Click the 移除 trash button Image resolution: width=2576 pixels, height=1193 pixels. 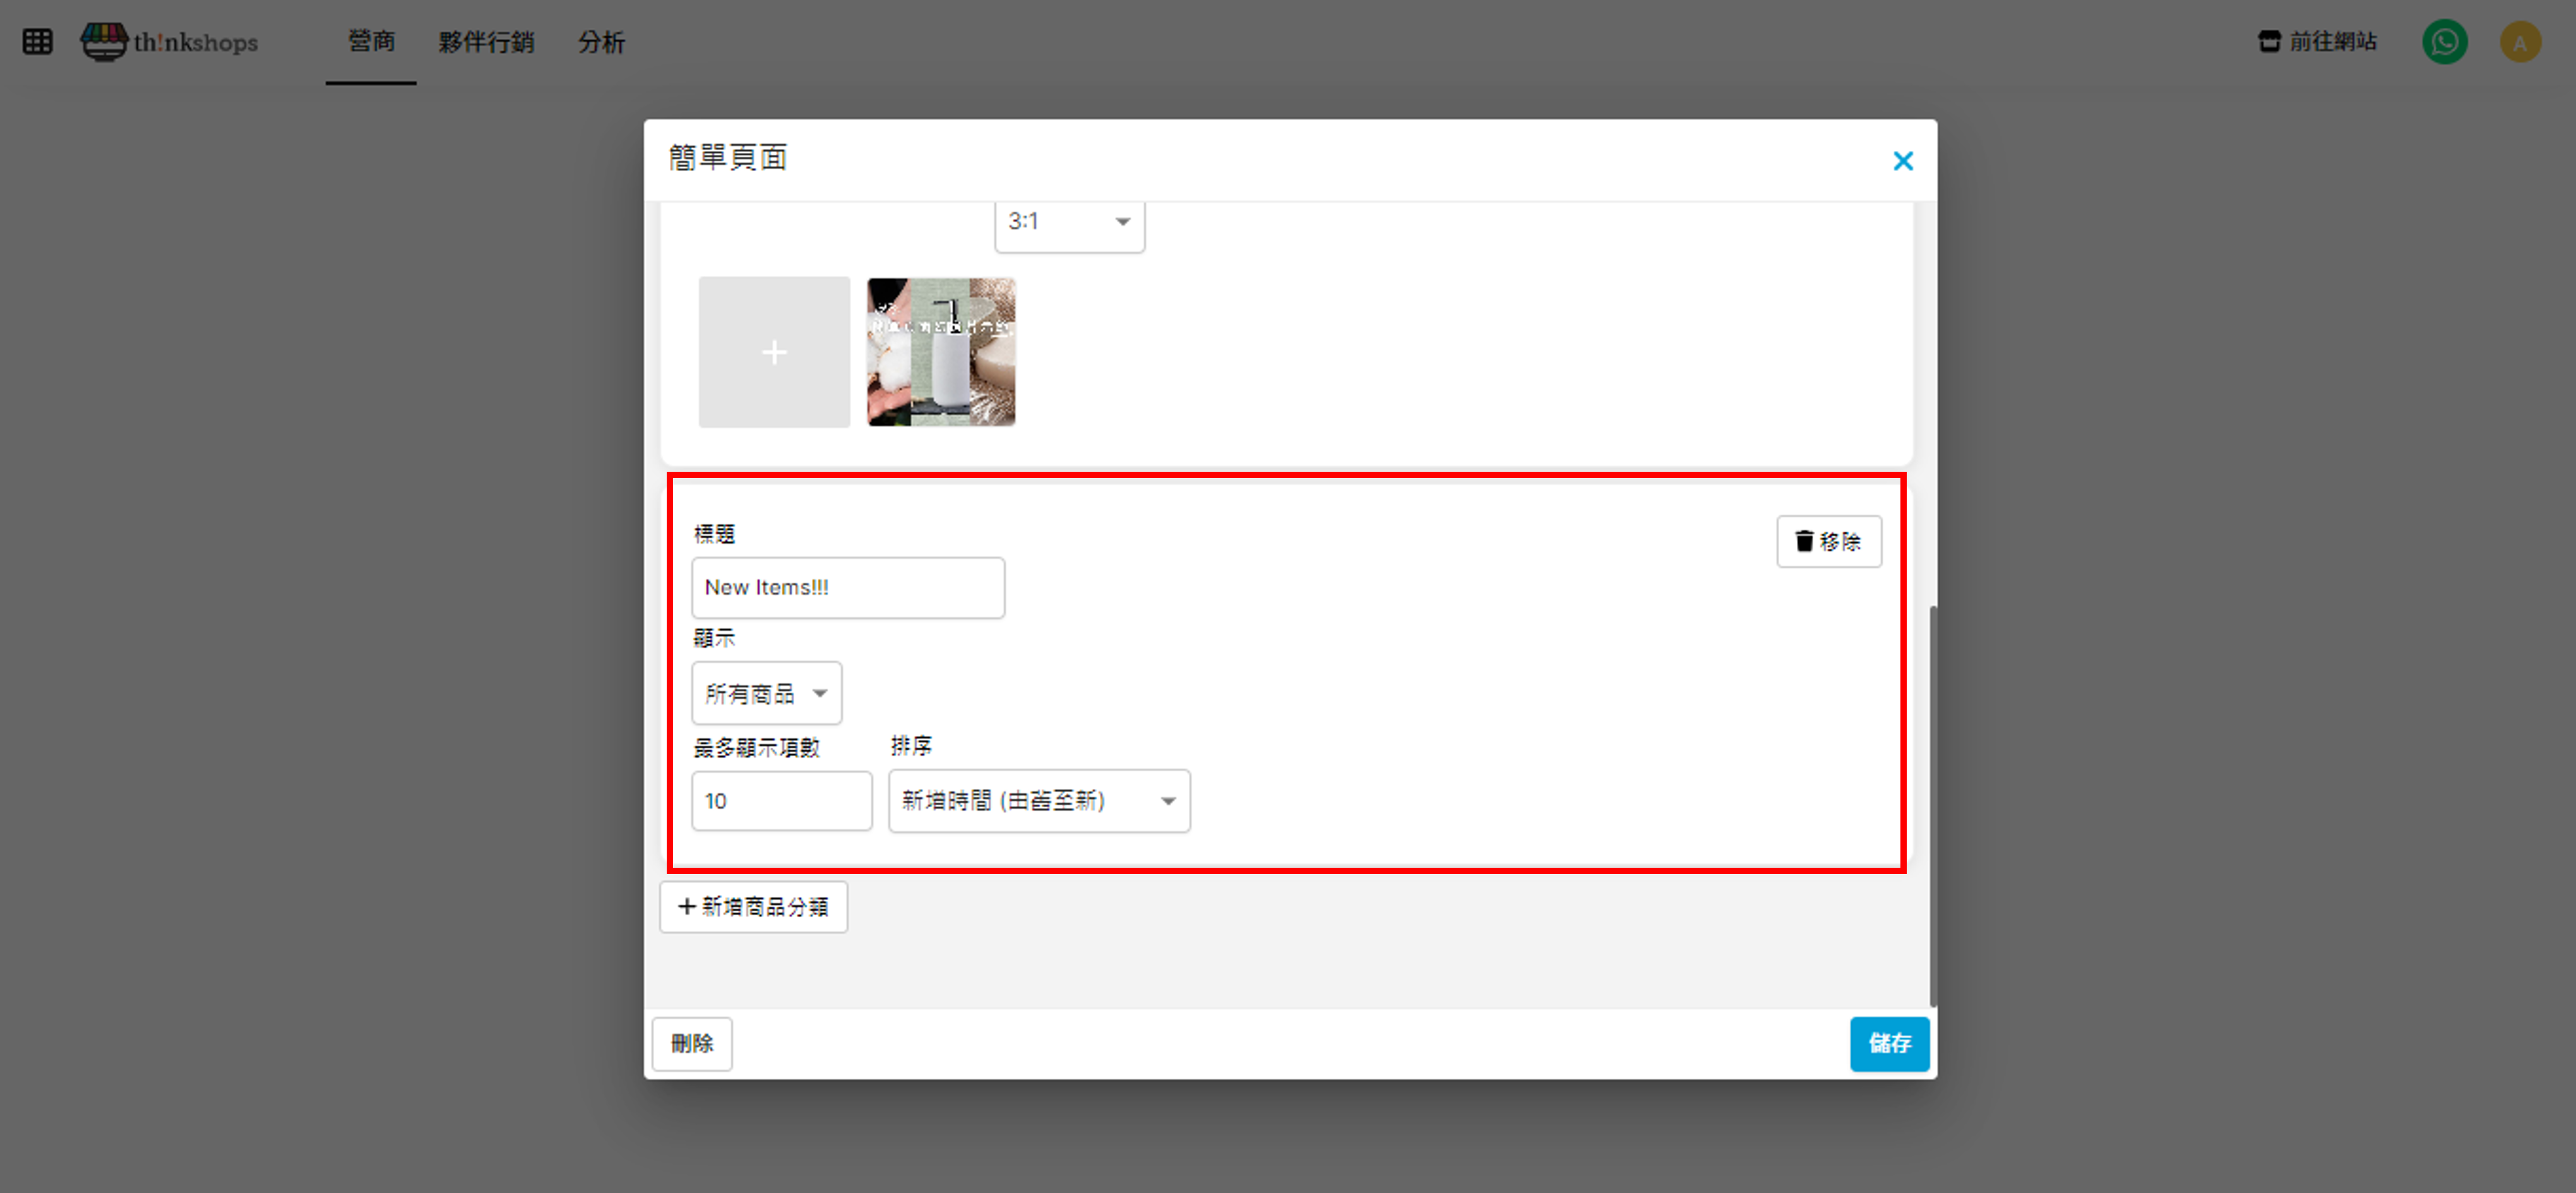(x=1828, y=541)
